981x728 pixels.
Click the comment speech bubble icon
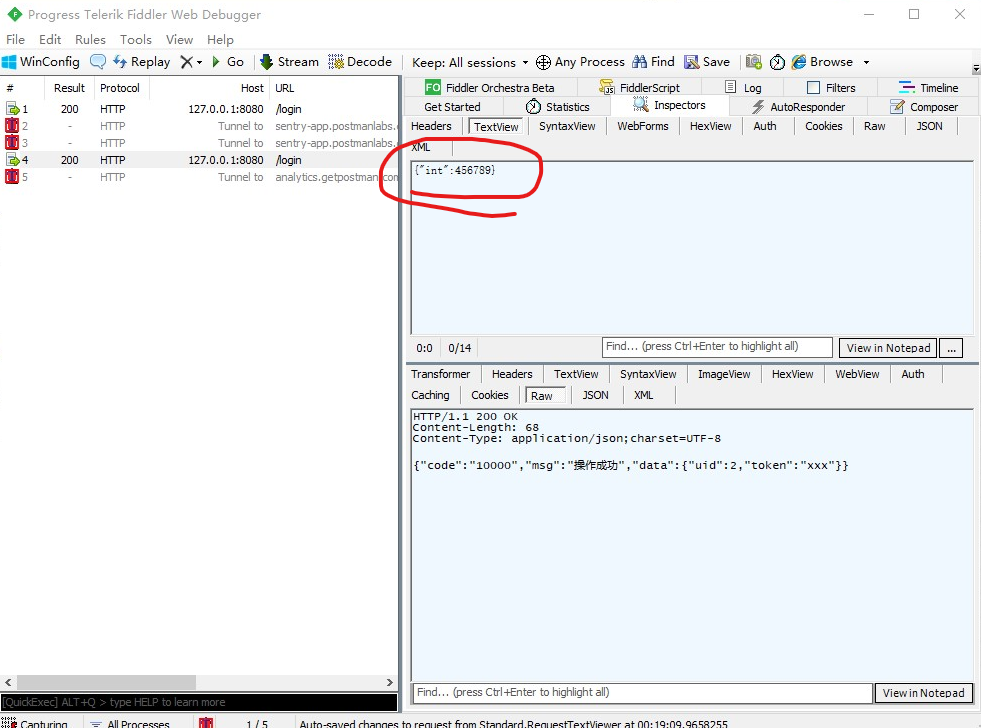[98, 62]
